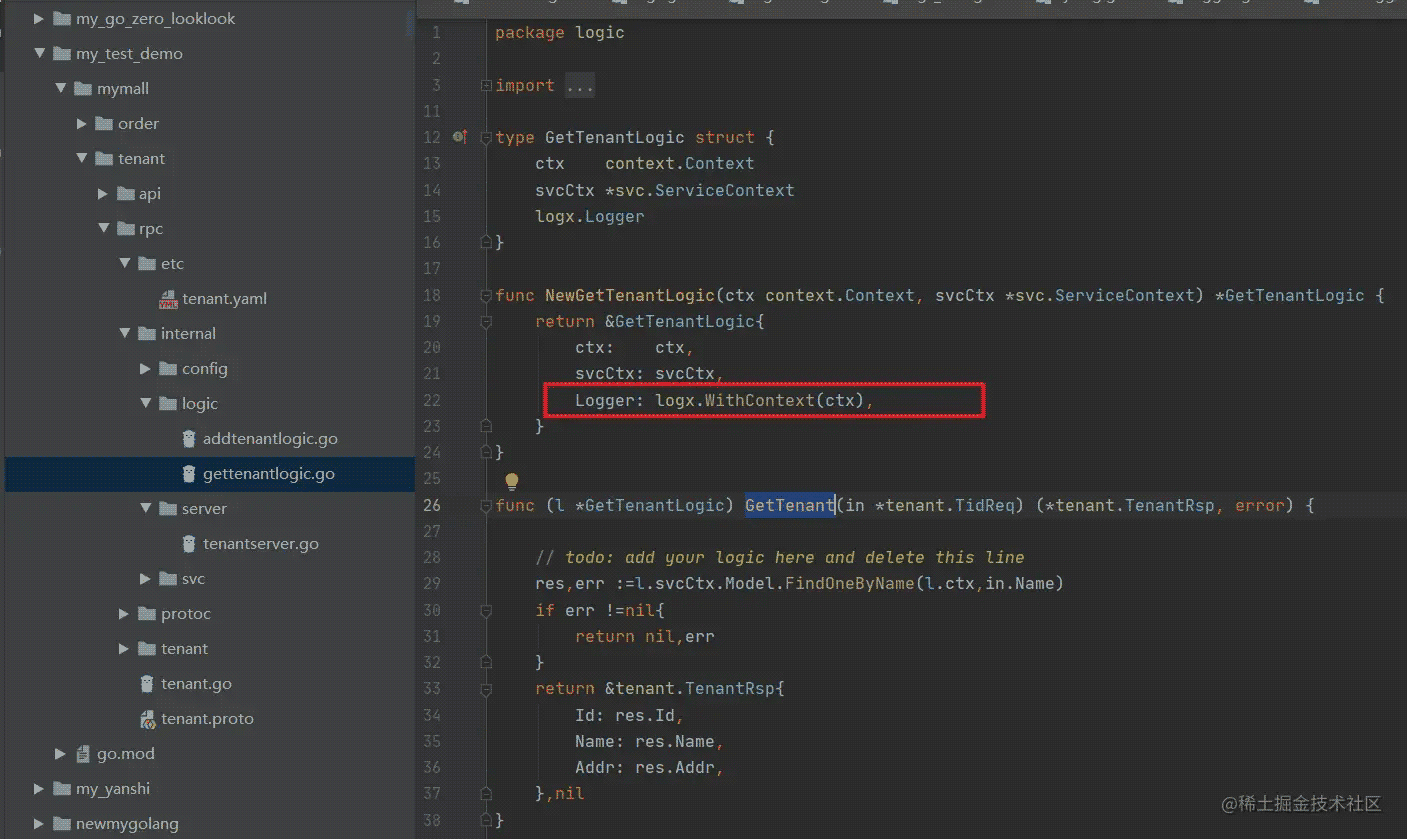Click folded import ellipsis to expand imports
Viewport: 1407px width, 839px height.
tap(580, 86)
